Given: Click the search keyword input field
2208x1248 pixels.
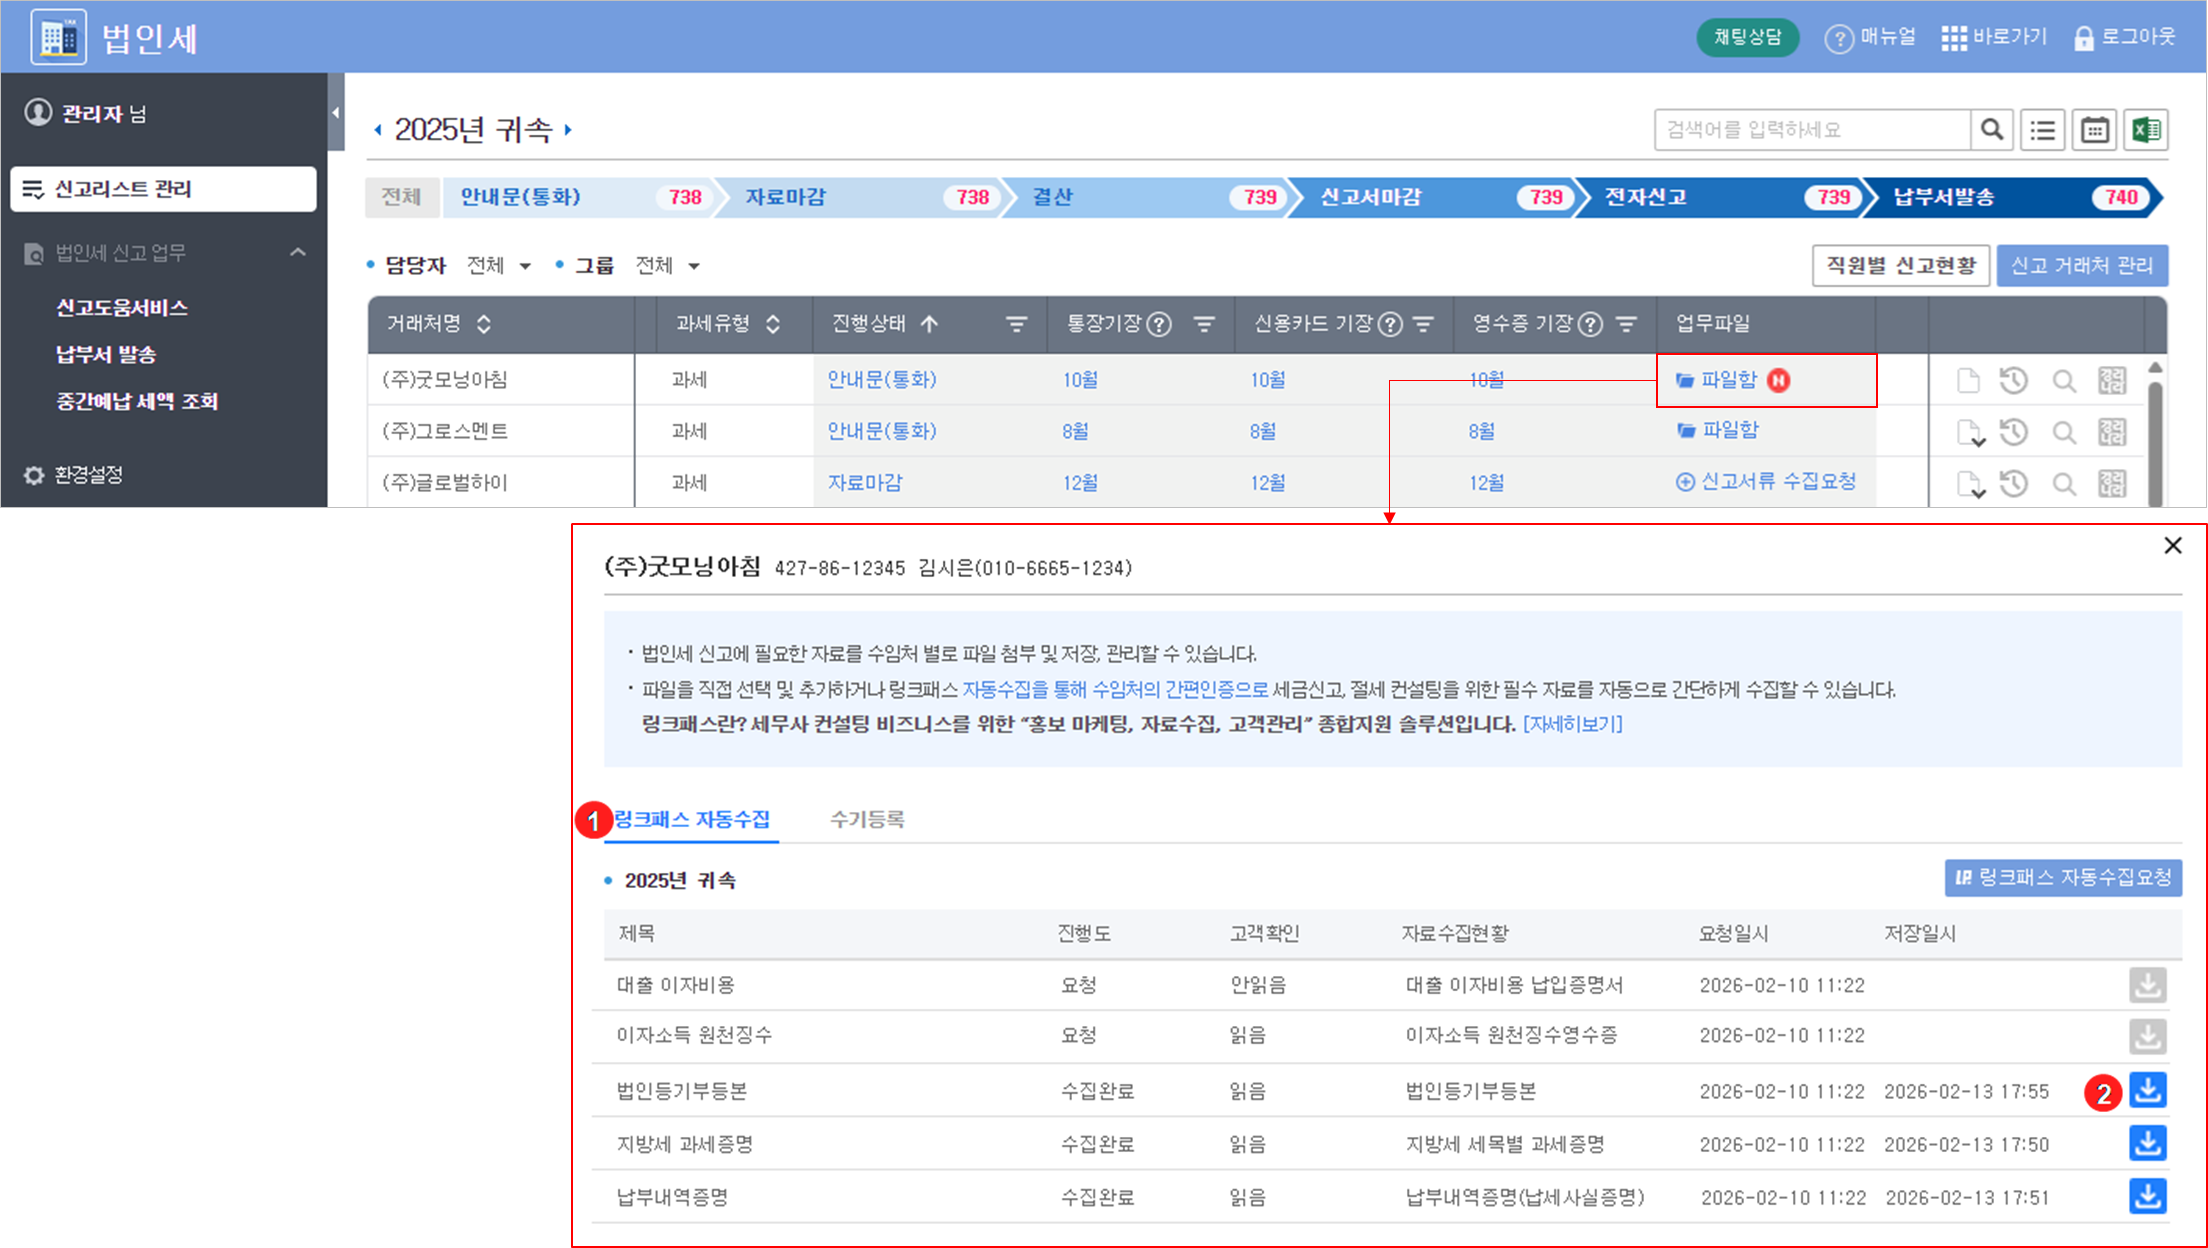Looking at the screenshot, I should (x=1811, y=130).
